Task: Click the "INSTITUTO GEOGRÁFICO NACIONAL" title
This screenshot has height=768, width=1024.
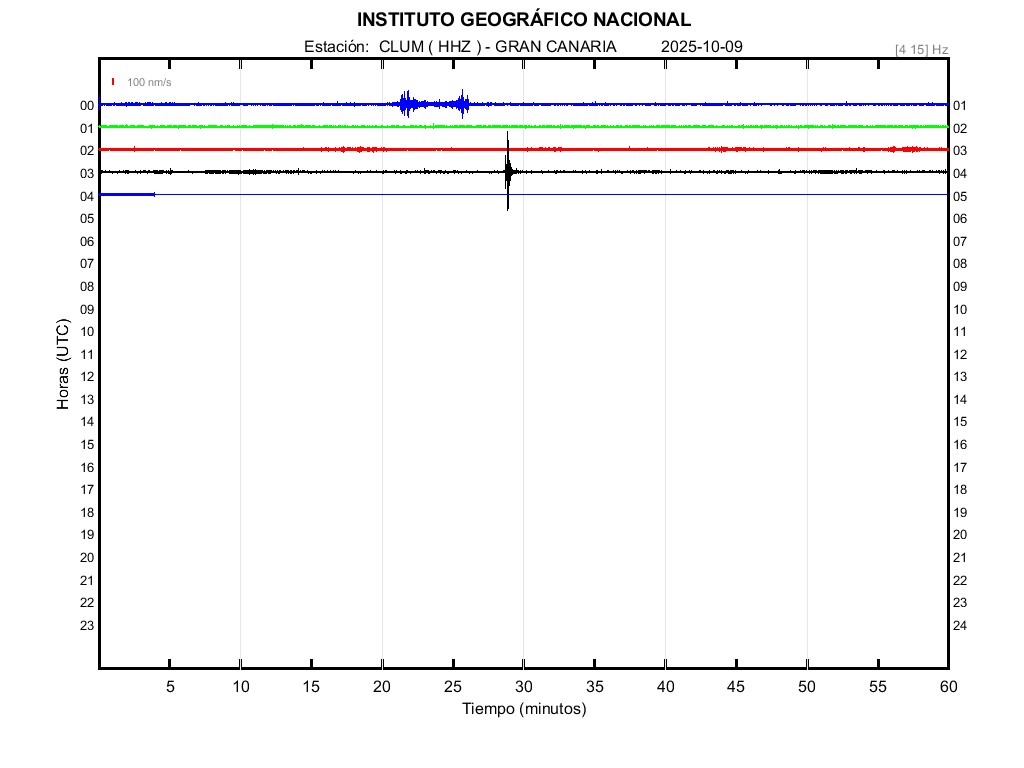Action: [523, 20]
